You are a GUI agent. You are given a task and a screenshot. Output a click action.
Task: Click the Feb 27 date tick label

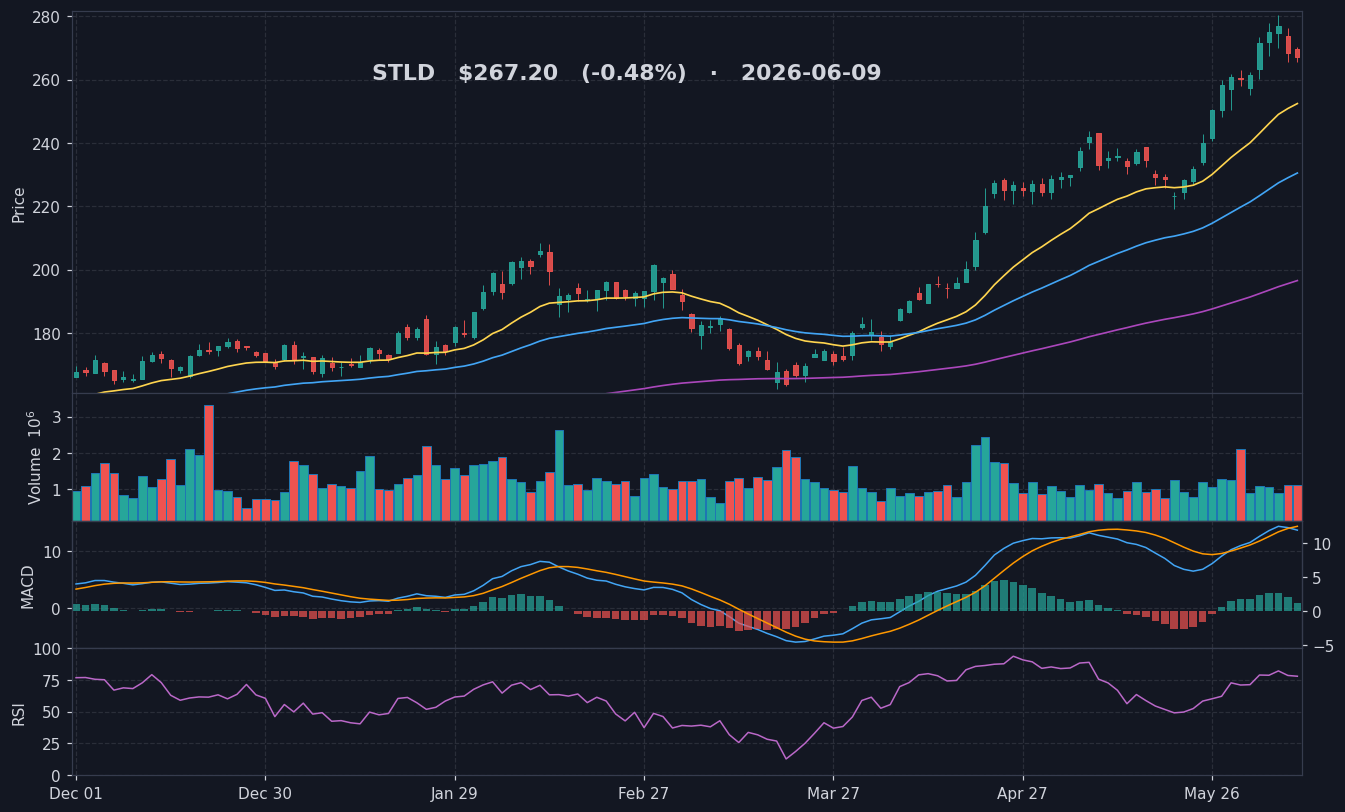[644, 794]
